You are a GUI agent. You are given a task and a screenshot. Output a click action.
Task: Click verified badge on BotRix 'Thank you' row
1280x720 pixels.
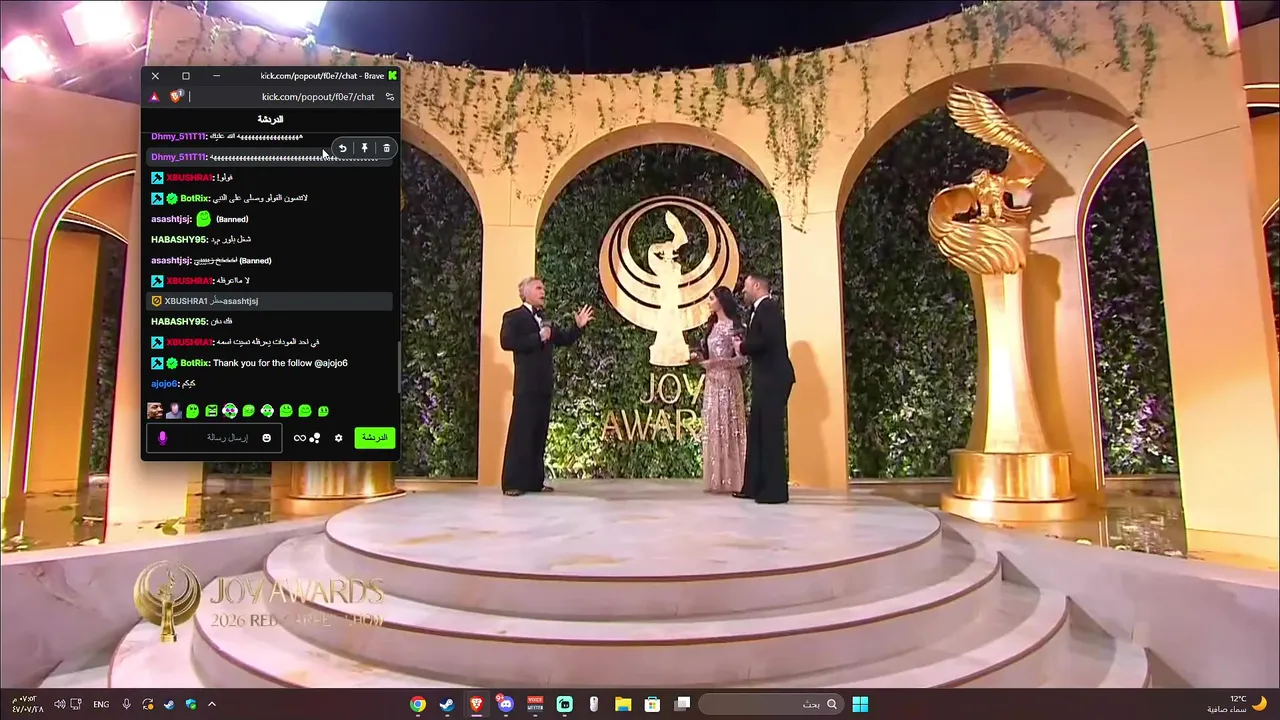[172, 363]
